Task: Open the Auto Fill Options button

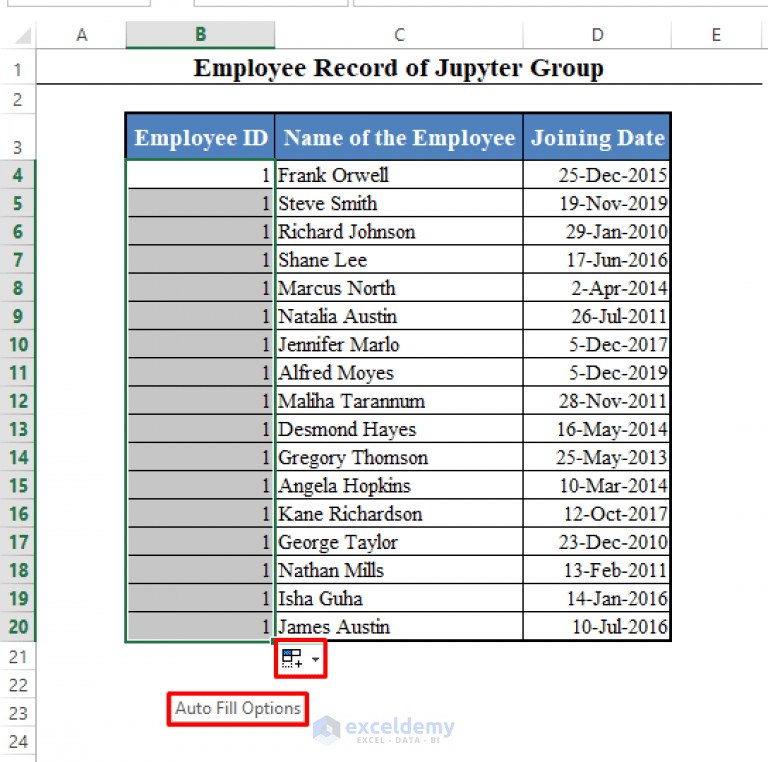Action: [x=300, y=659]
